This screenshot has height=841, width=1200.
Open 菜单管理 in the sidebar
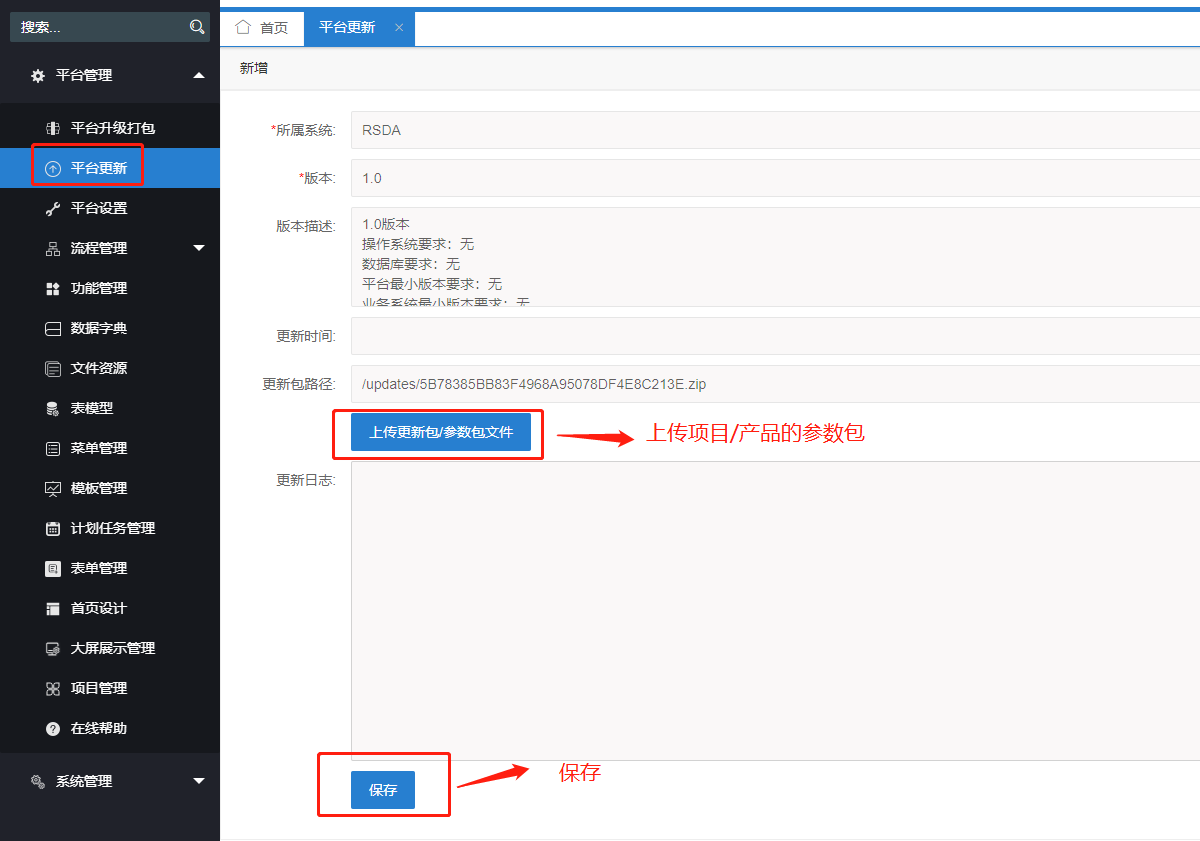98,448
